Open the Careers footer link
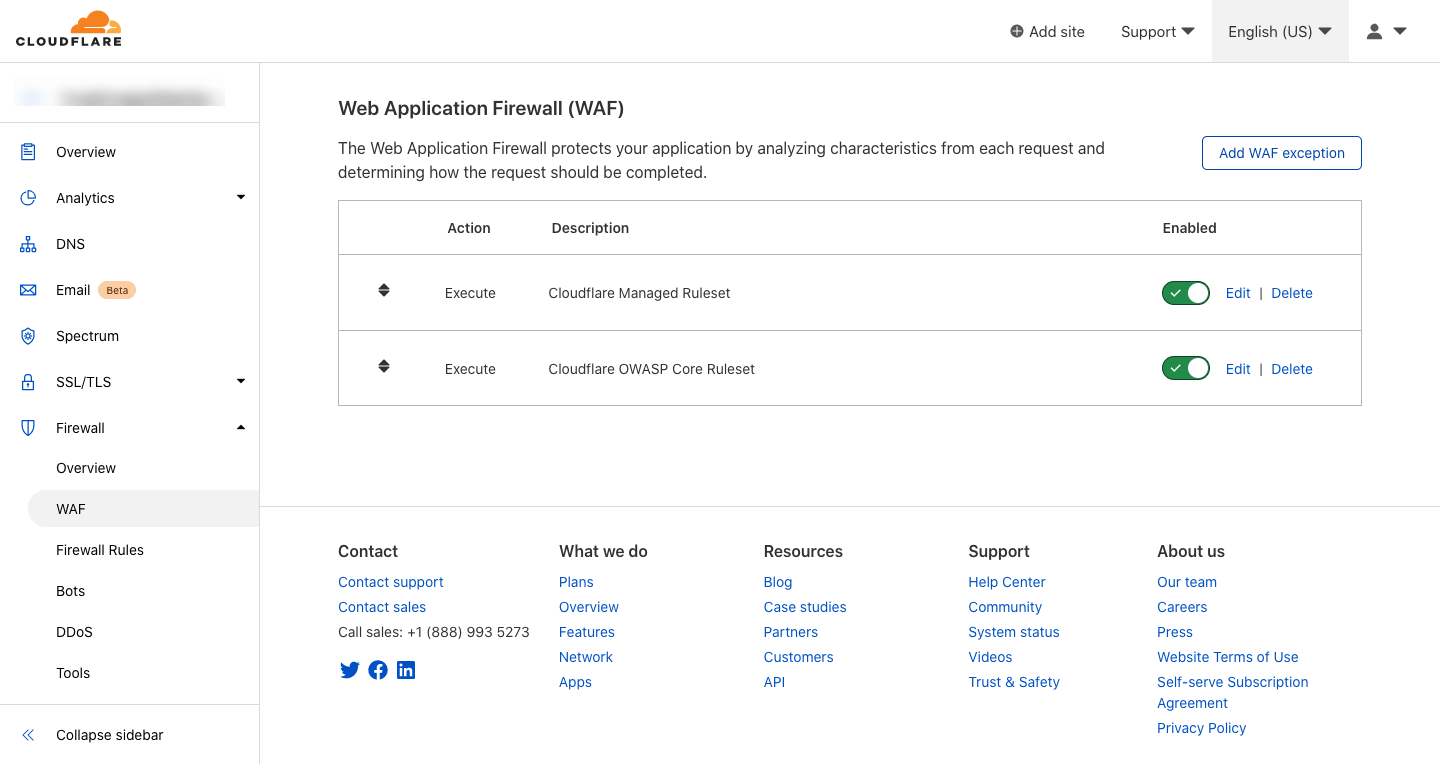The width and height of the screenshot is (1440, 764). click(1182, 607)
